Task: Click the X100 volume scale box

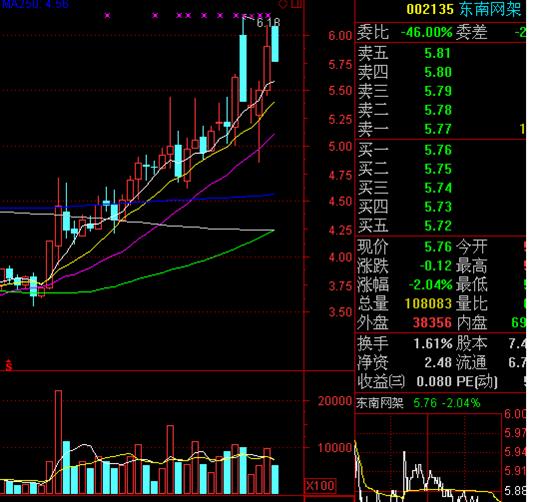Action: click(x=320, y=486)
